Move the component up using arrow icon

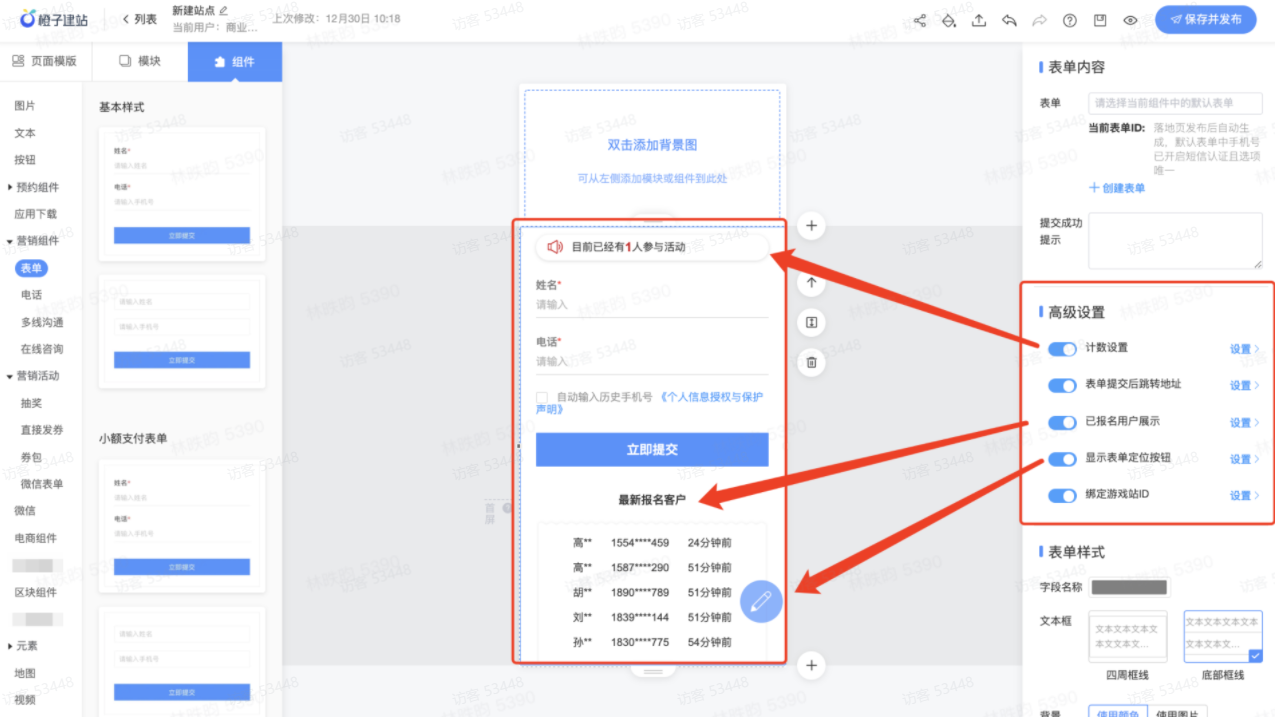click(811, 283)
